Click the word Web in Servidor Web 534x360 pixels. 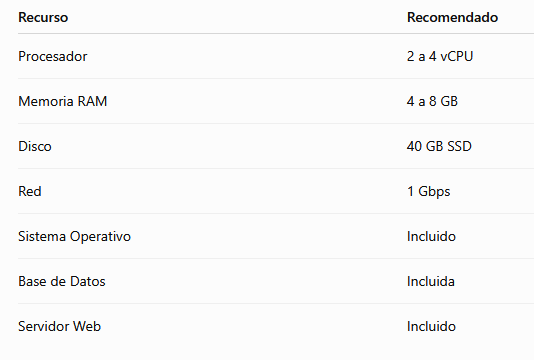pyautogui.click(x=87, y=326)
